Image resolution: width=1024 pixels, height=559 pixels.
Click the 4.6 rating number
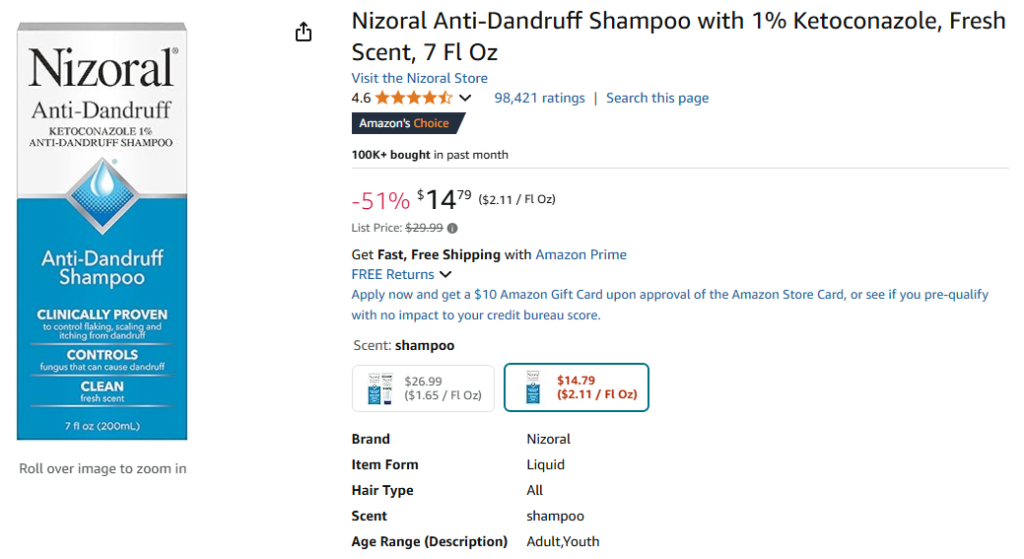(x=361, y=98)
